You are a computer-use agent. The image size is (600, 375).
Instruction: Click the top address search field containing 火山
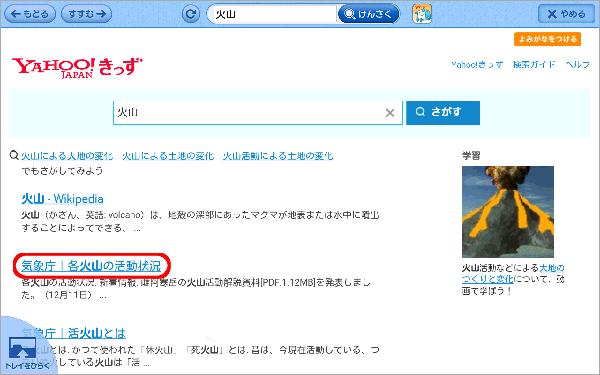coord(272,14)
